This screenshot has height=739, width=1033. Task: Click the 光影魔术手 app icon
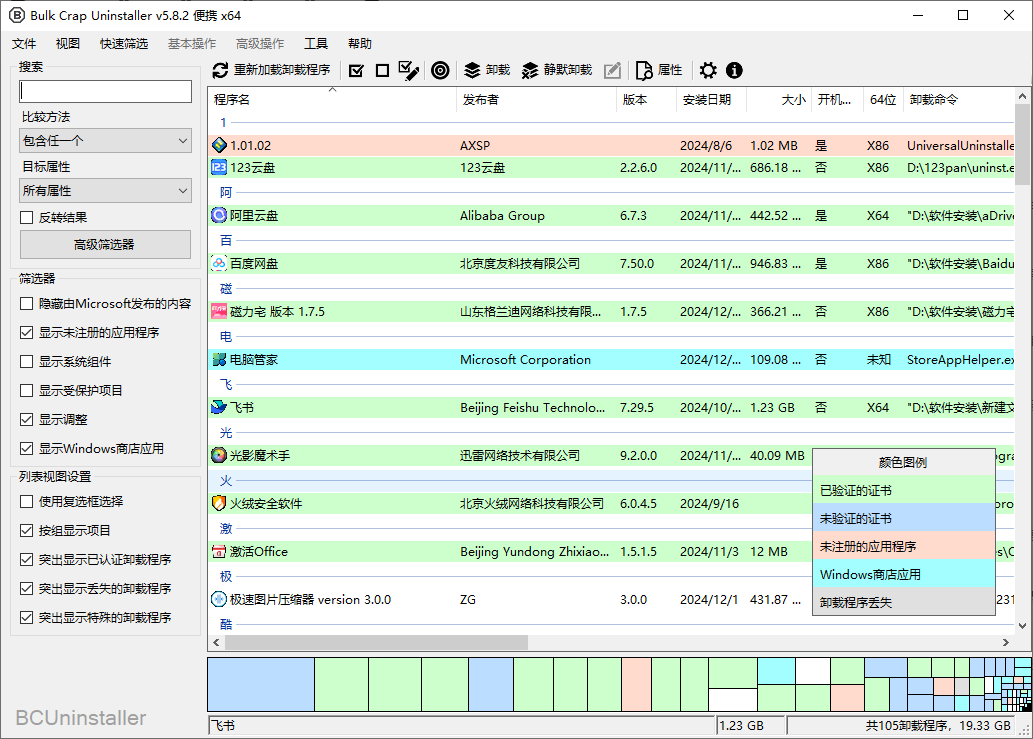coord(219,456)
